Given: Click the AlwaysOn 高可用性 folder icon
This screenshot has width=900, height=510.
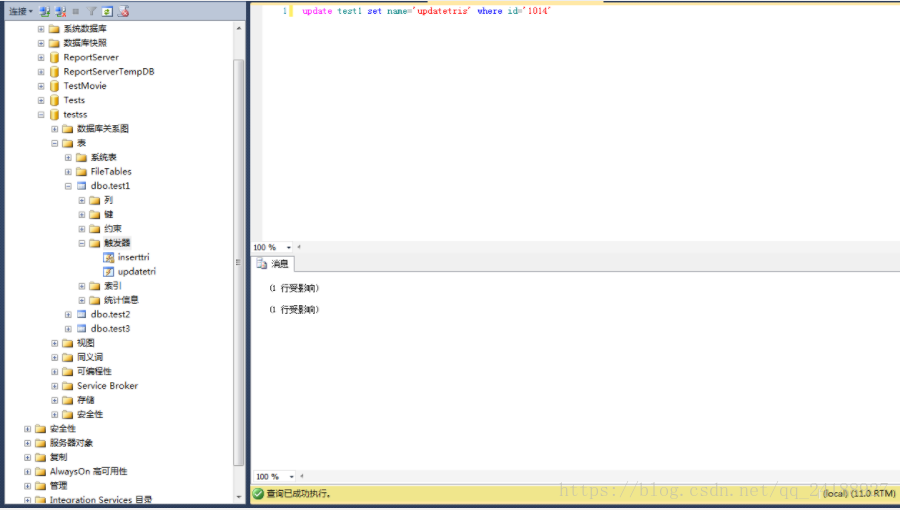Looking at the screenshot, I should click(41, 472).
